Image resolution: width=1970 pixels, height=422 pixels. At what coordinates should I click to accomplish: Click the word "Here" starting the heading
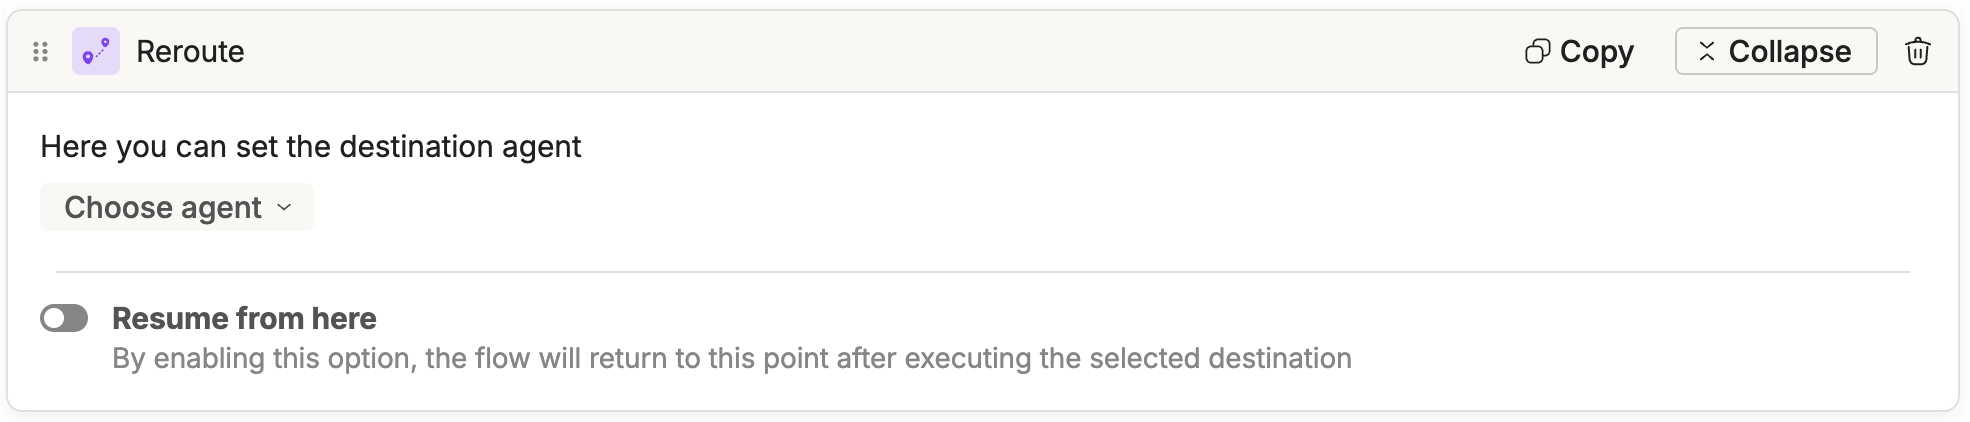pyautogui.click(x=73, y=147)
